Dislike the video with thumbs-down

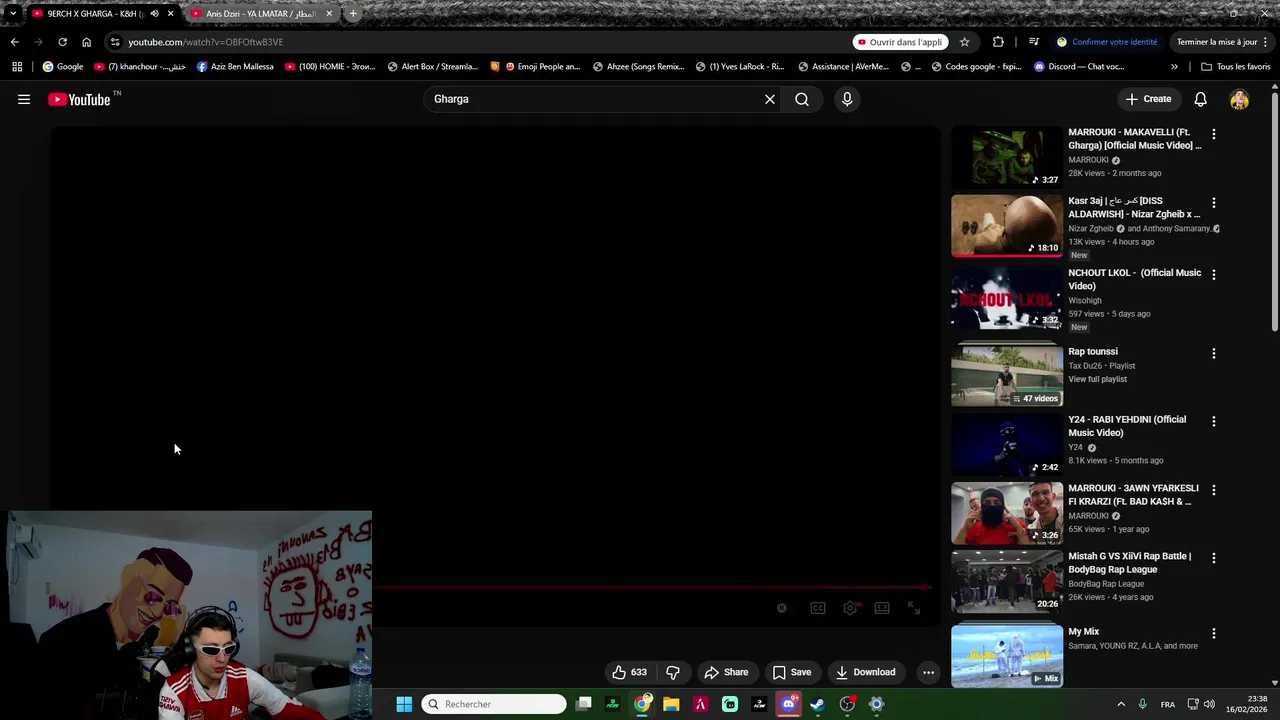click(x=673, y=672)
